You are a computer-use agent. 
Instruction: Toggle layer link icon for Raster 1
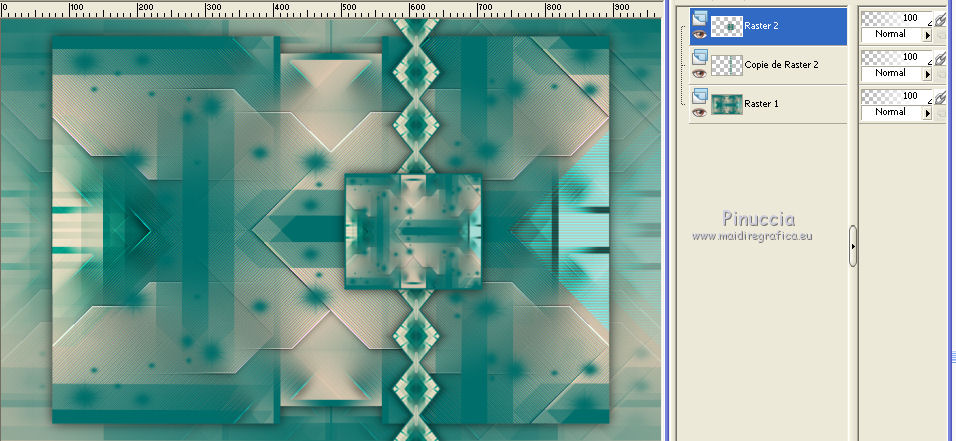pos(940,98)
